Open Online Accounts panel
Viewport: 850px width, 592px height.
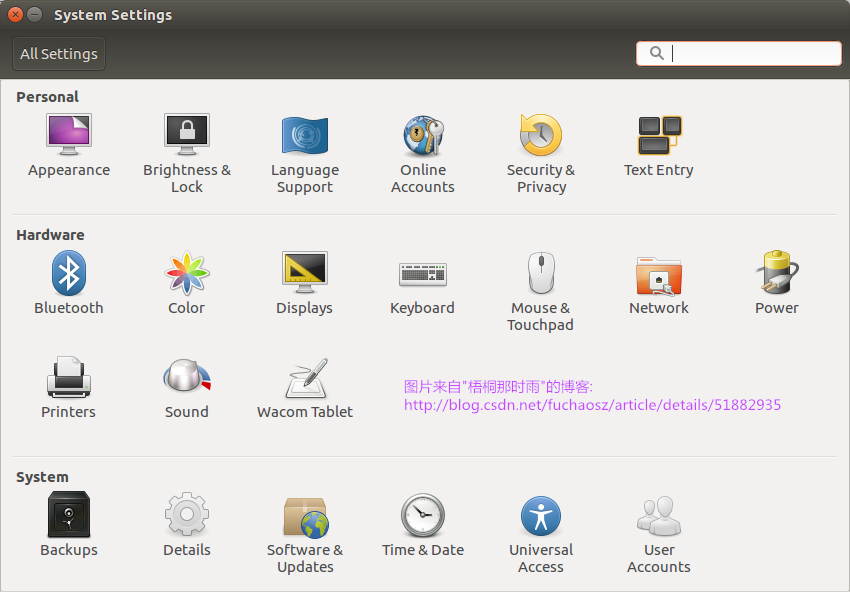[423, 154]
